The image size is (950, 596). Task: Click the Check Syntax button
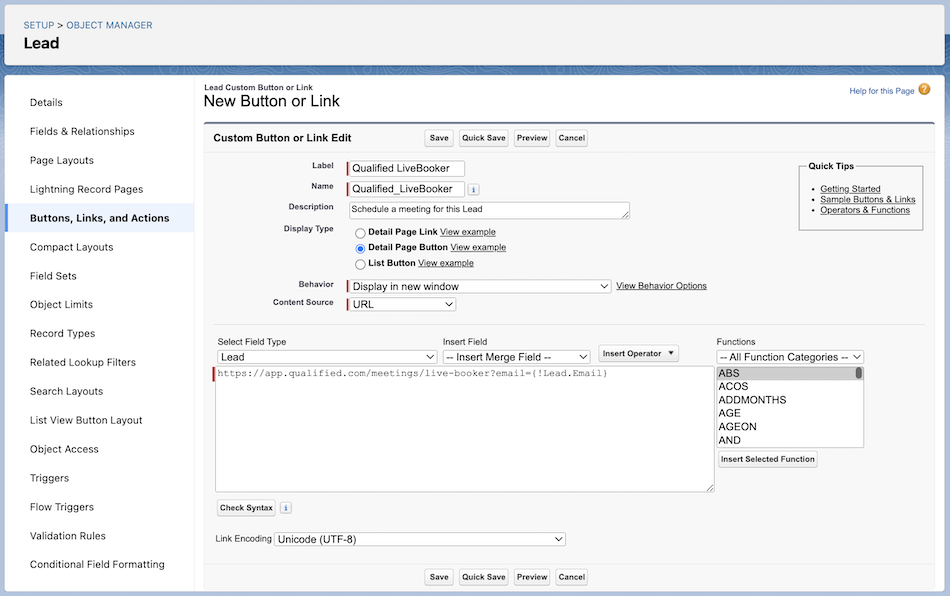pos(246,508)
